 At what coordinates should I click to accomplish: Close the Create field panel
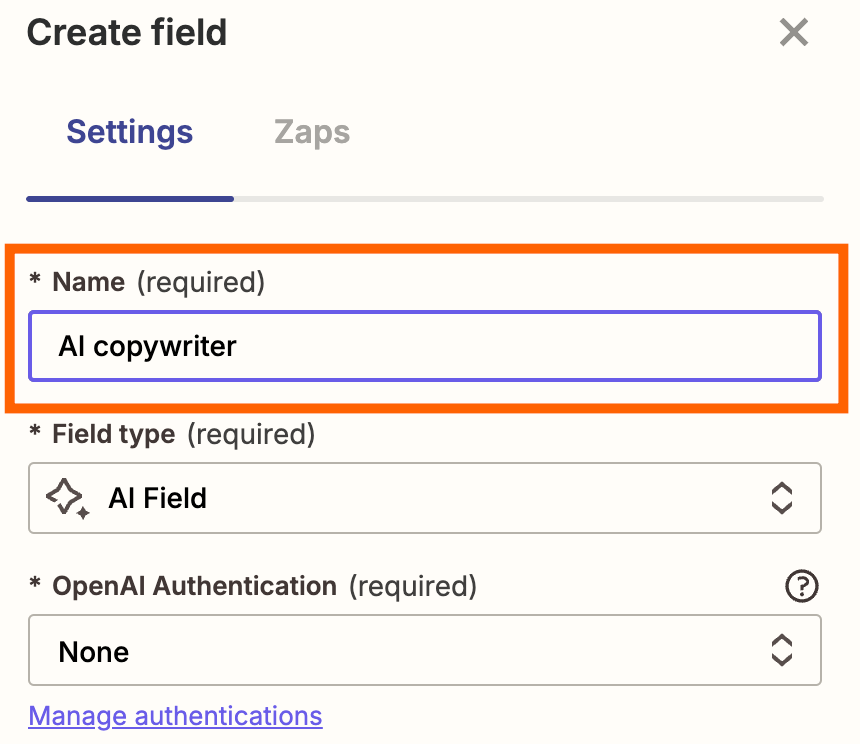click(x=794, y=33)
